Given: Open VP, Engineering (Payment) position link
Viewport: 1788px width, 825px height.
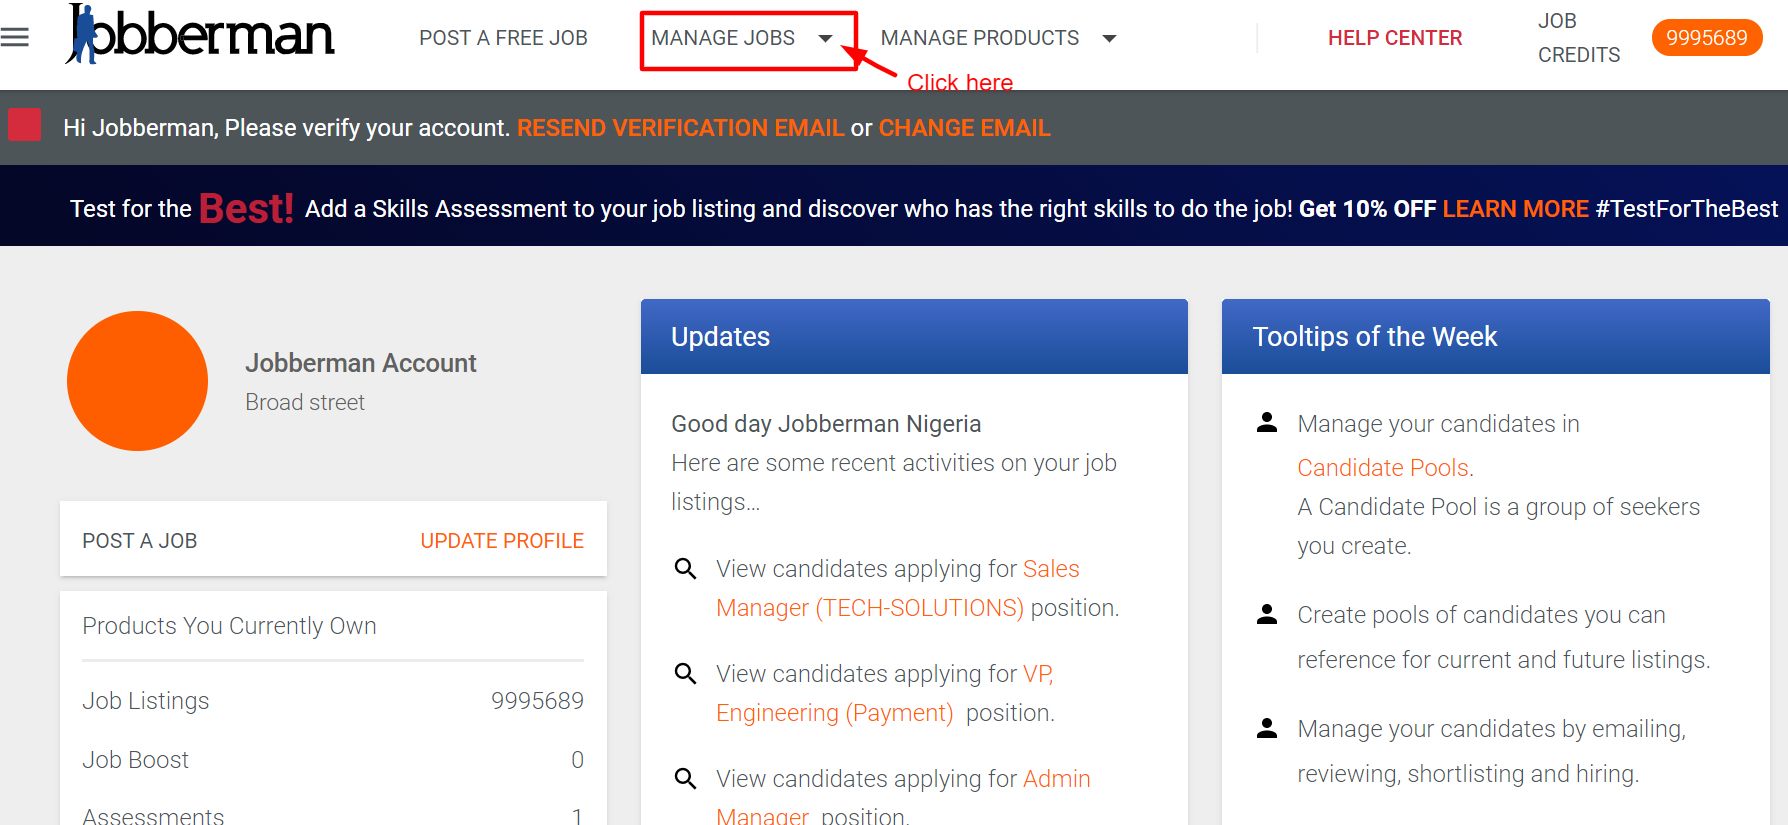Looking at the screenshot, I should click(x=885, y=693).
